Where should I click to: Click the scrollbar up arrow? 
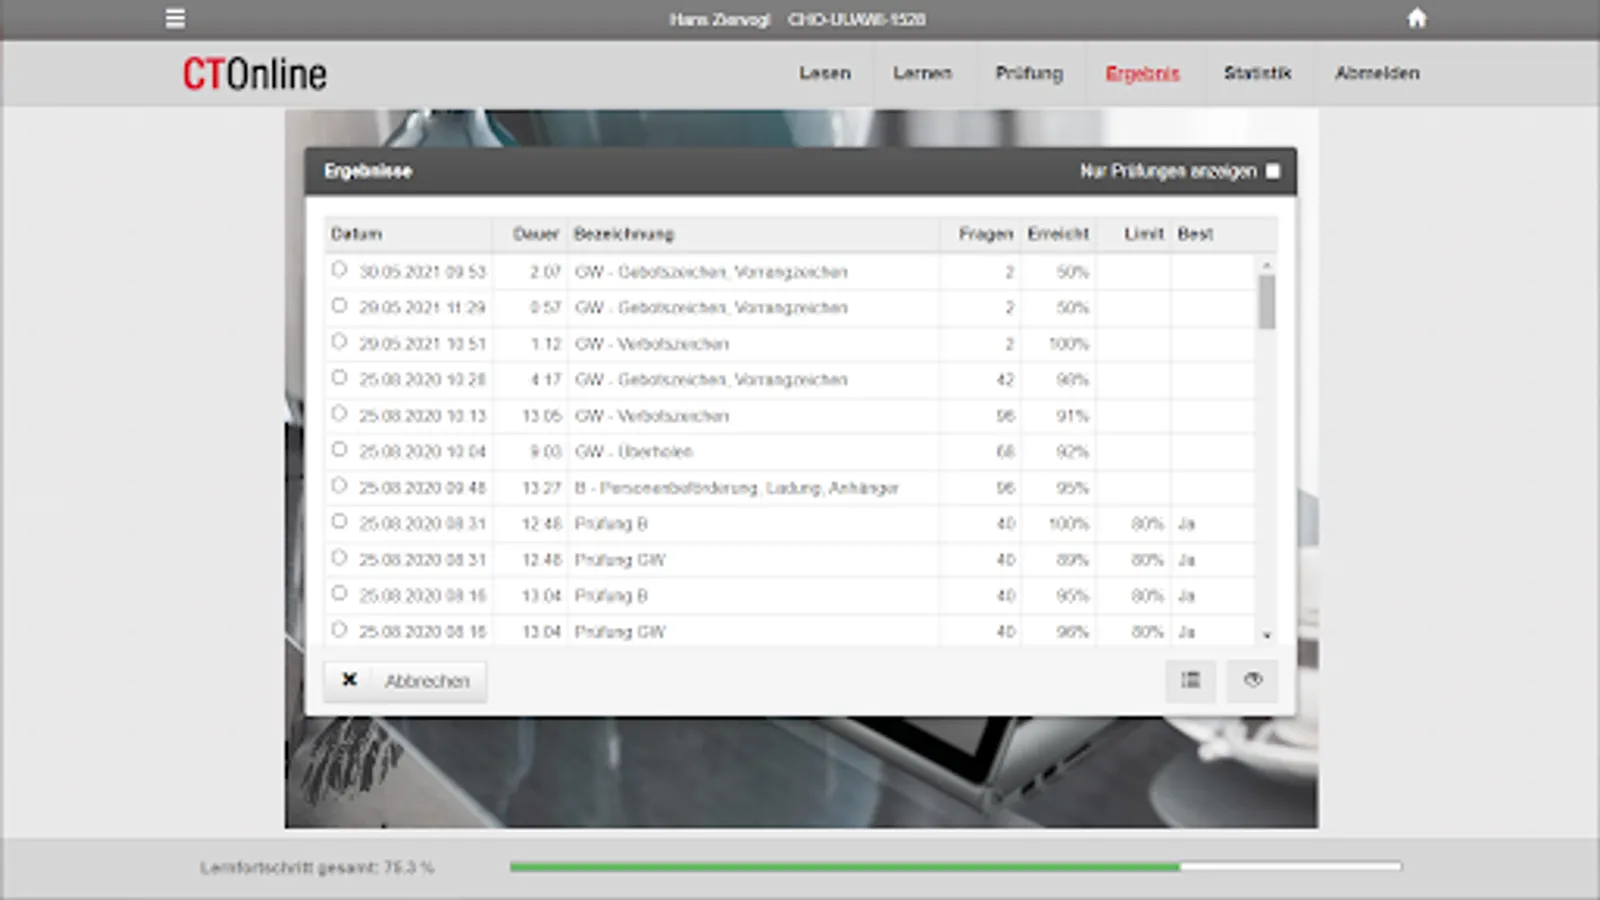[x=1267, y=265]
